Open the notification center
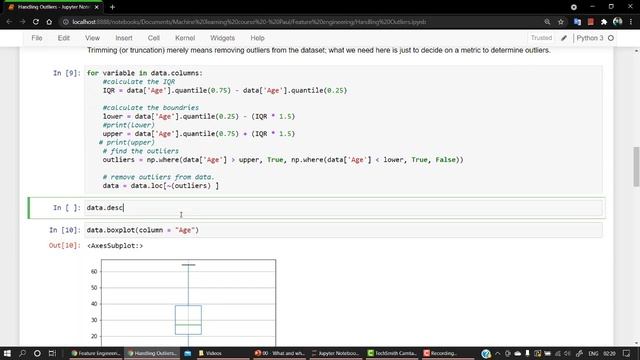Image resolution: width=640 pixels, height=360 pixels. [x=627, y=353]
